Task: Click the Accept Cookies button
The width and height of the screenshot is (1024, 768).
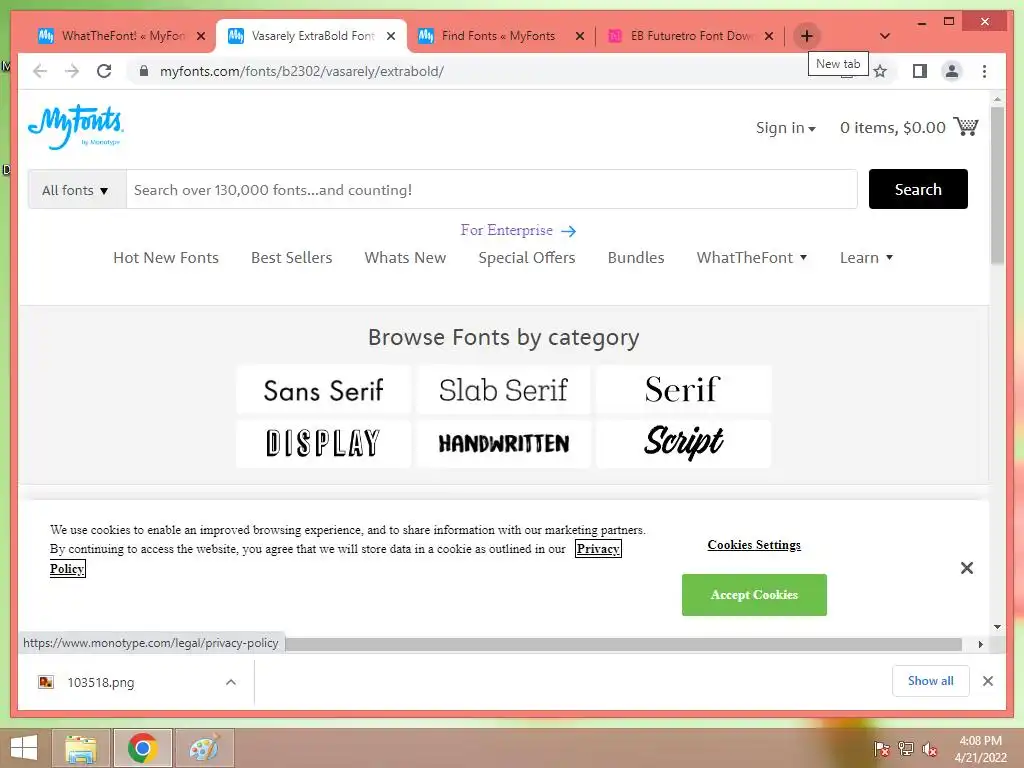Action: tap(754, 595)
